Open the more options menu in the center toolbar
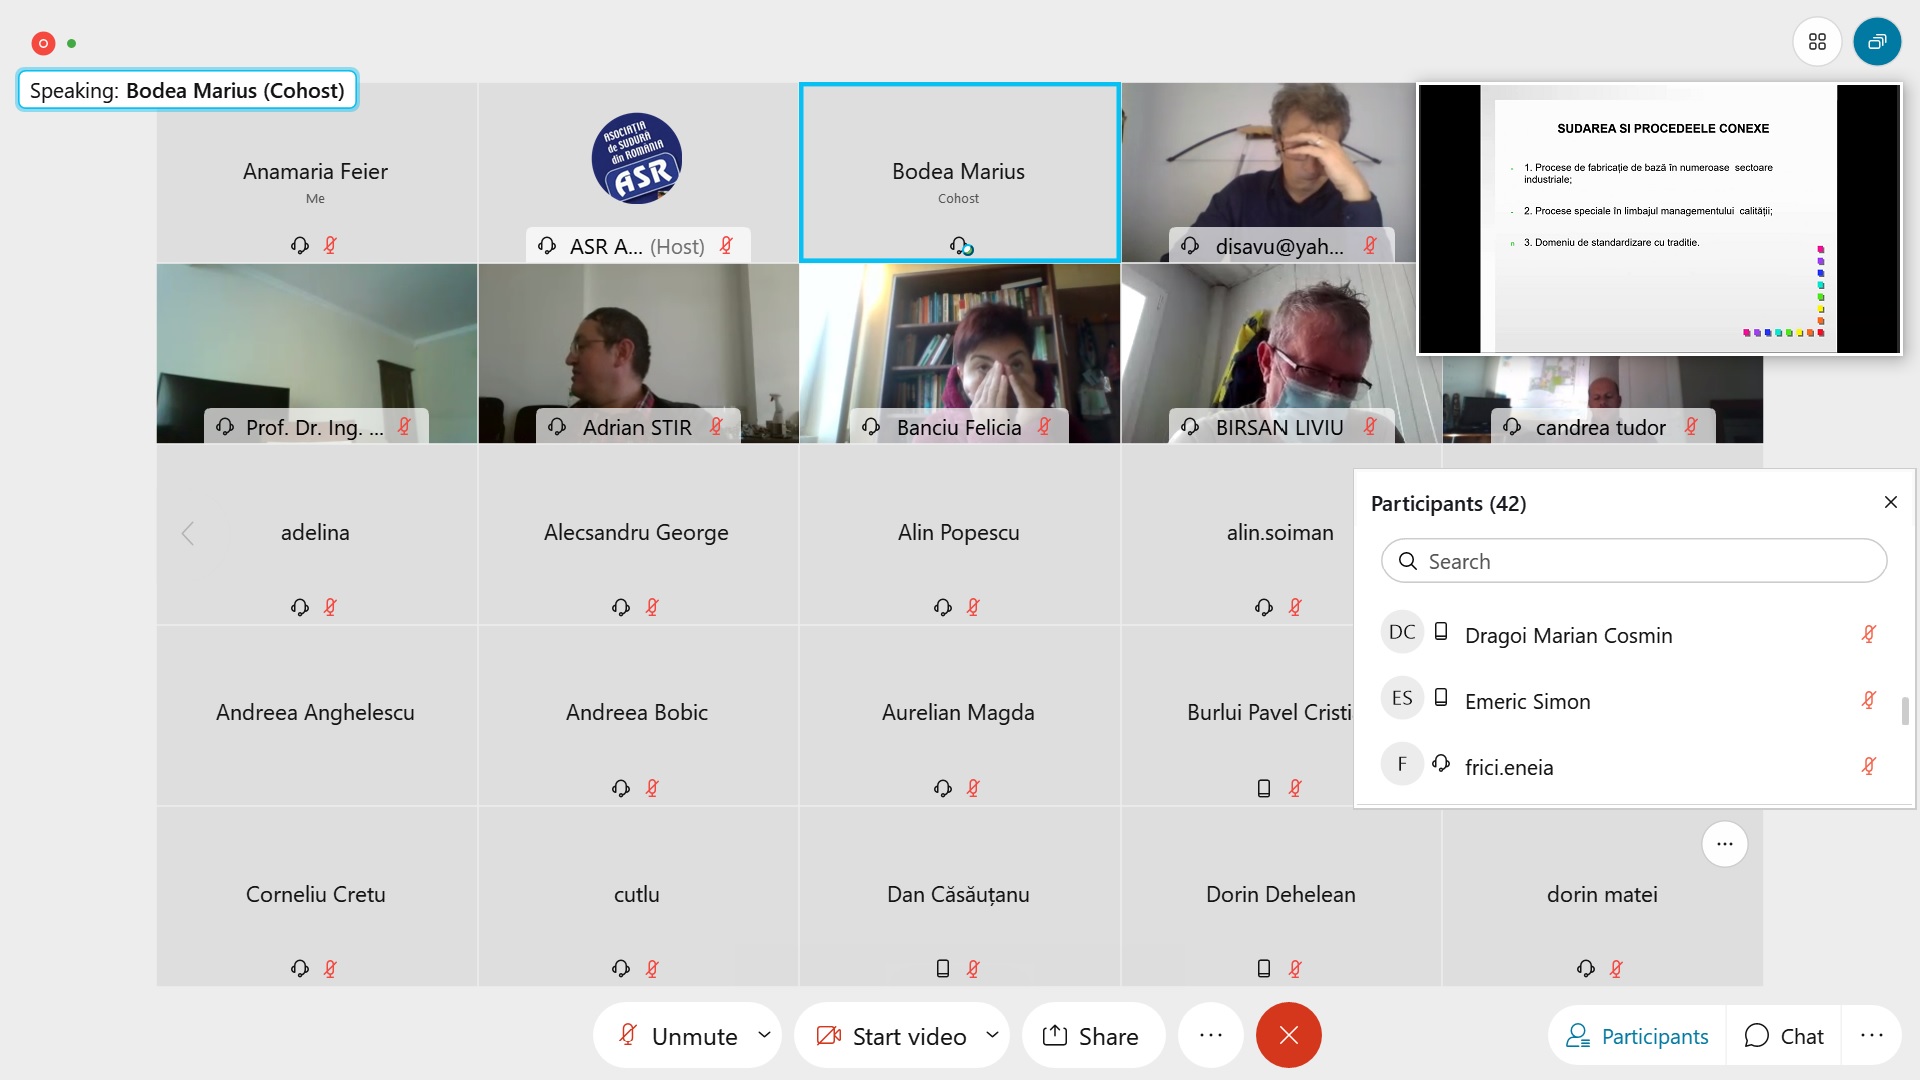The height and width of the screenshot is (1080, 1920). click(1210, 1035)
